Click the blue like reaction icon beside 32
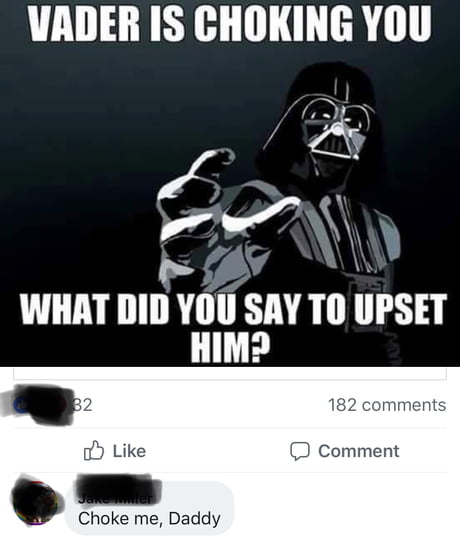 20,405
